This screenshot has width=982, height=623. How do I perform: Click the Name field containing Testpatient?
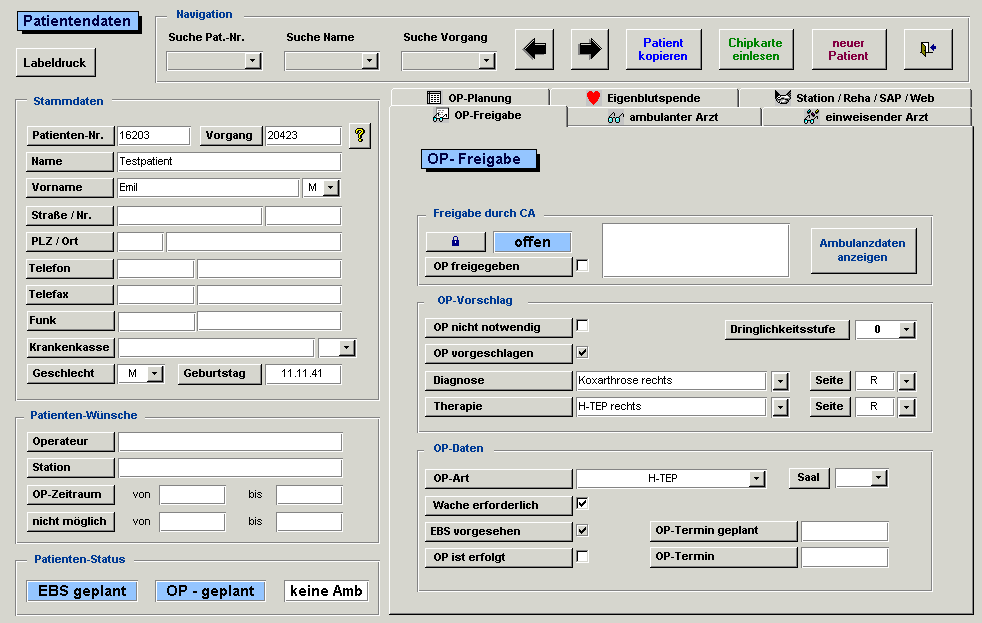(229, 162)
